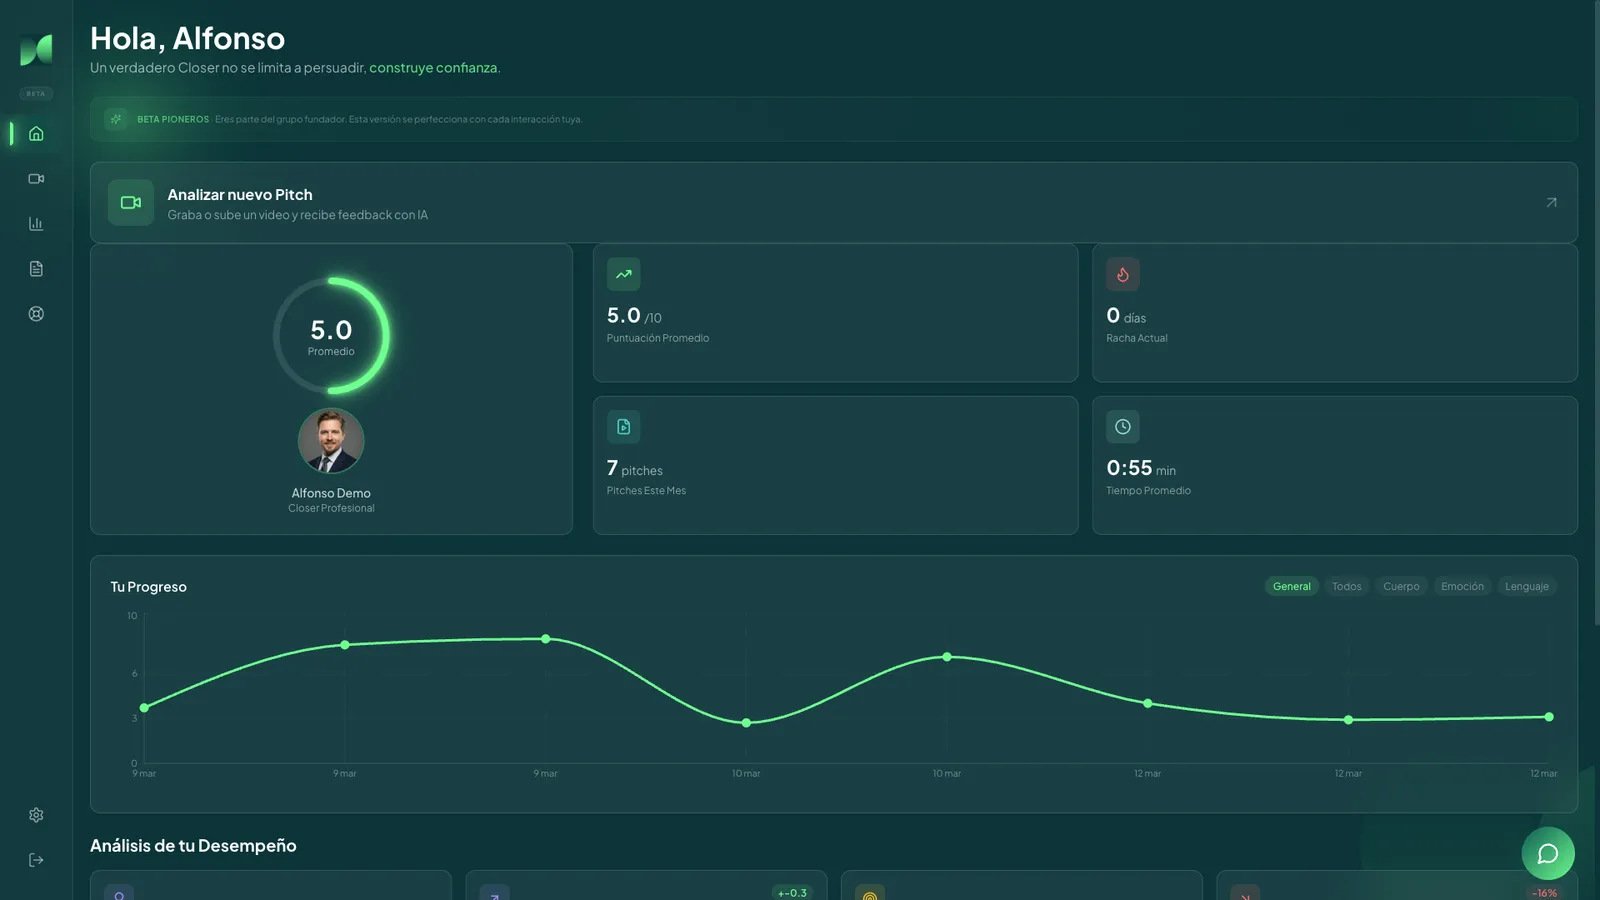Click the trending-up icon in Puntuación Promedio card

(623, 274)
